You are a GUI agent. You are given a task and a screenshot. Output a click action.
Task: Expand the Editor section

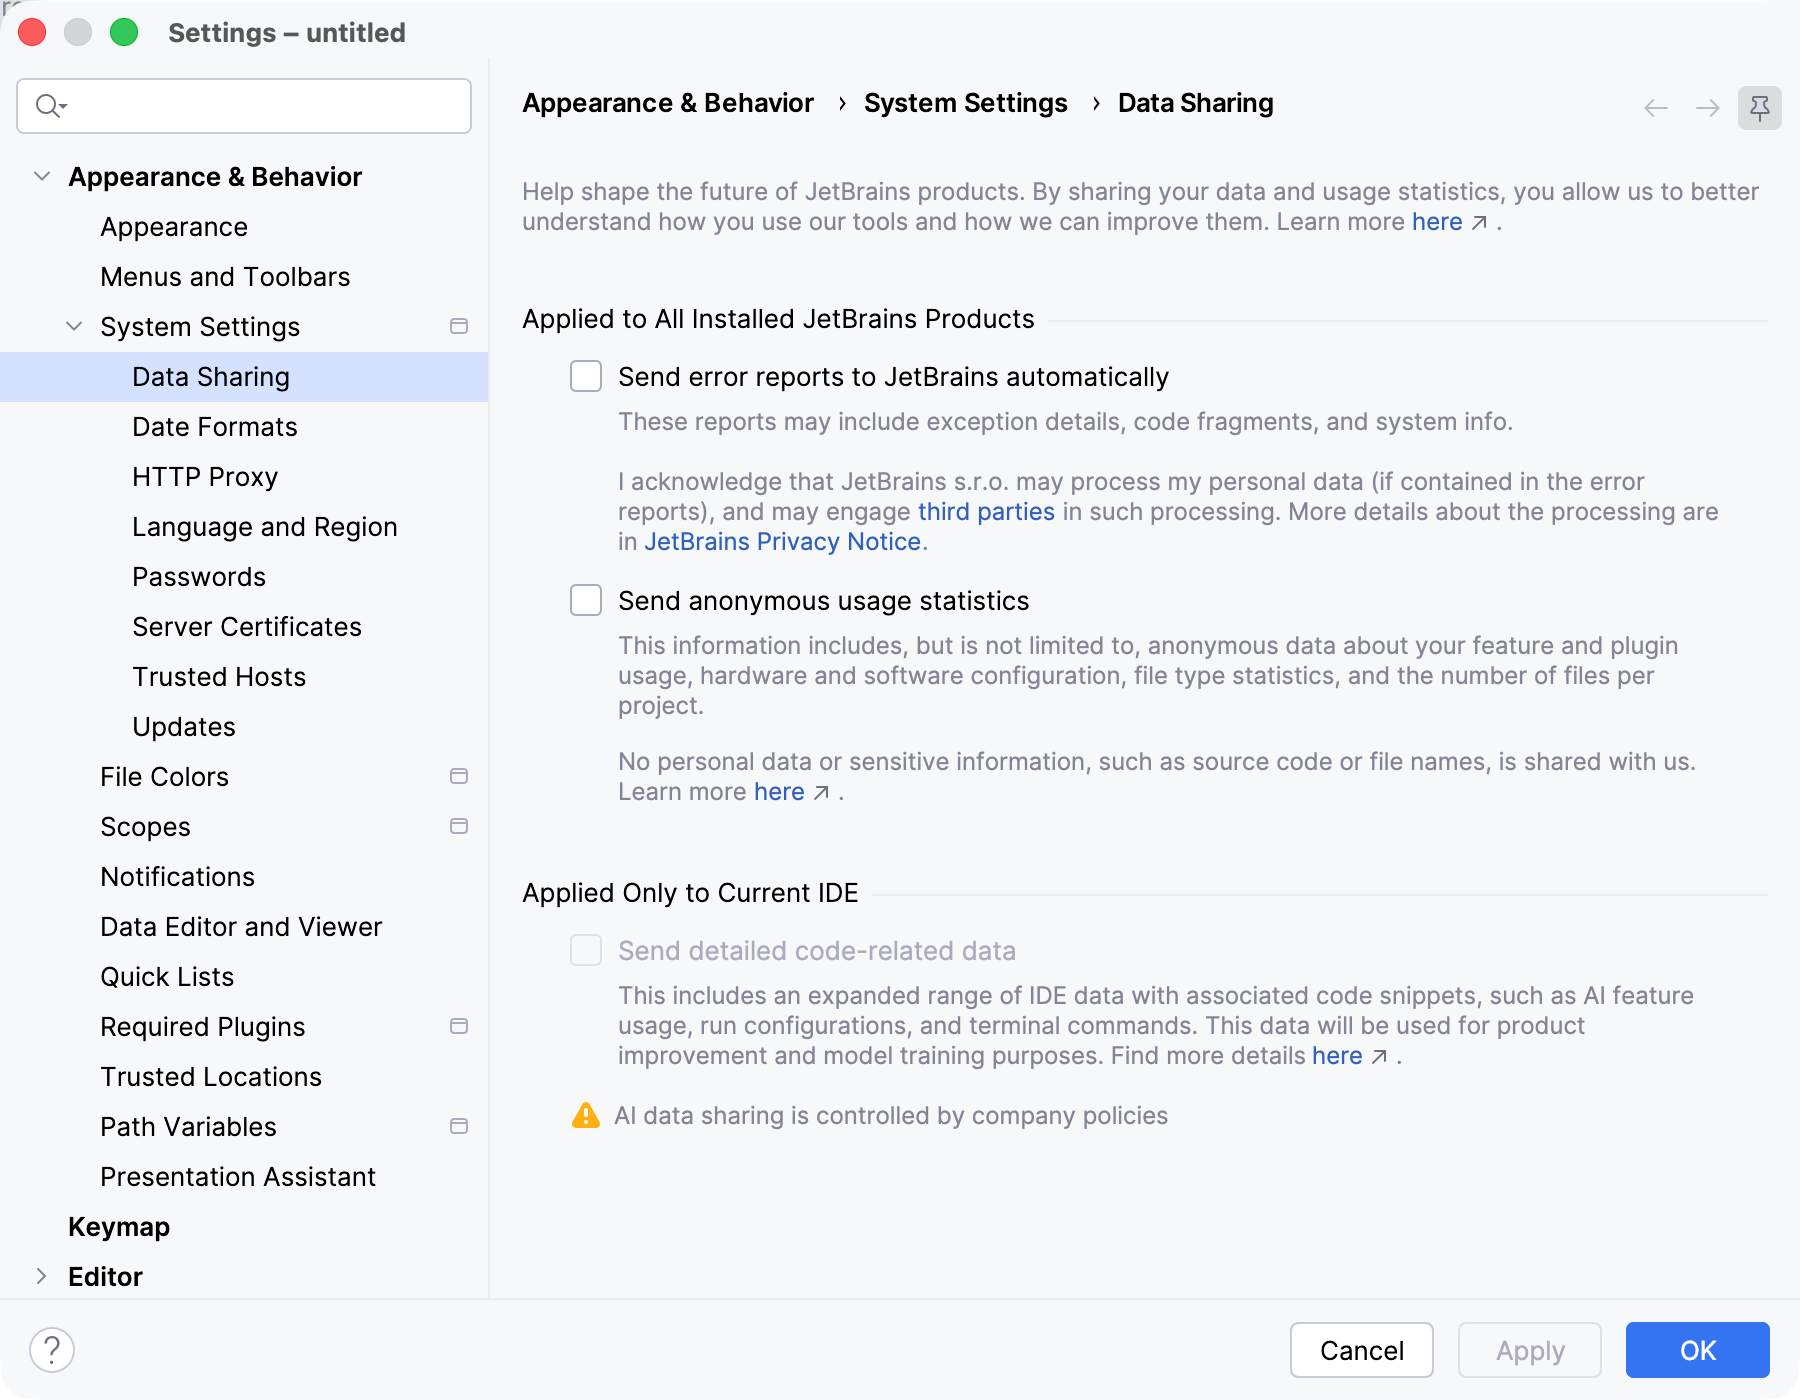[x=42, y=1276]
